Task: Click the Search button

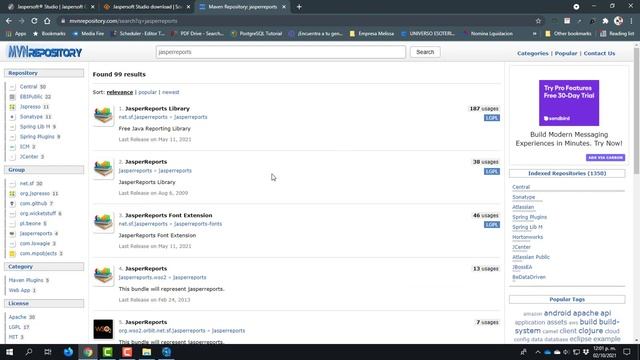Action: 425,52
